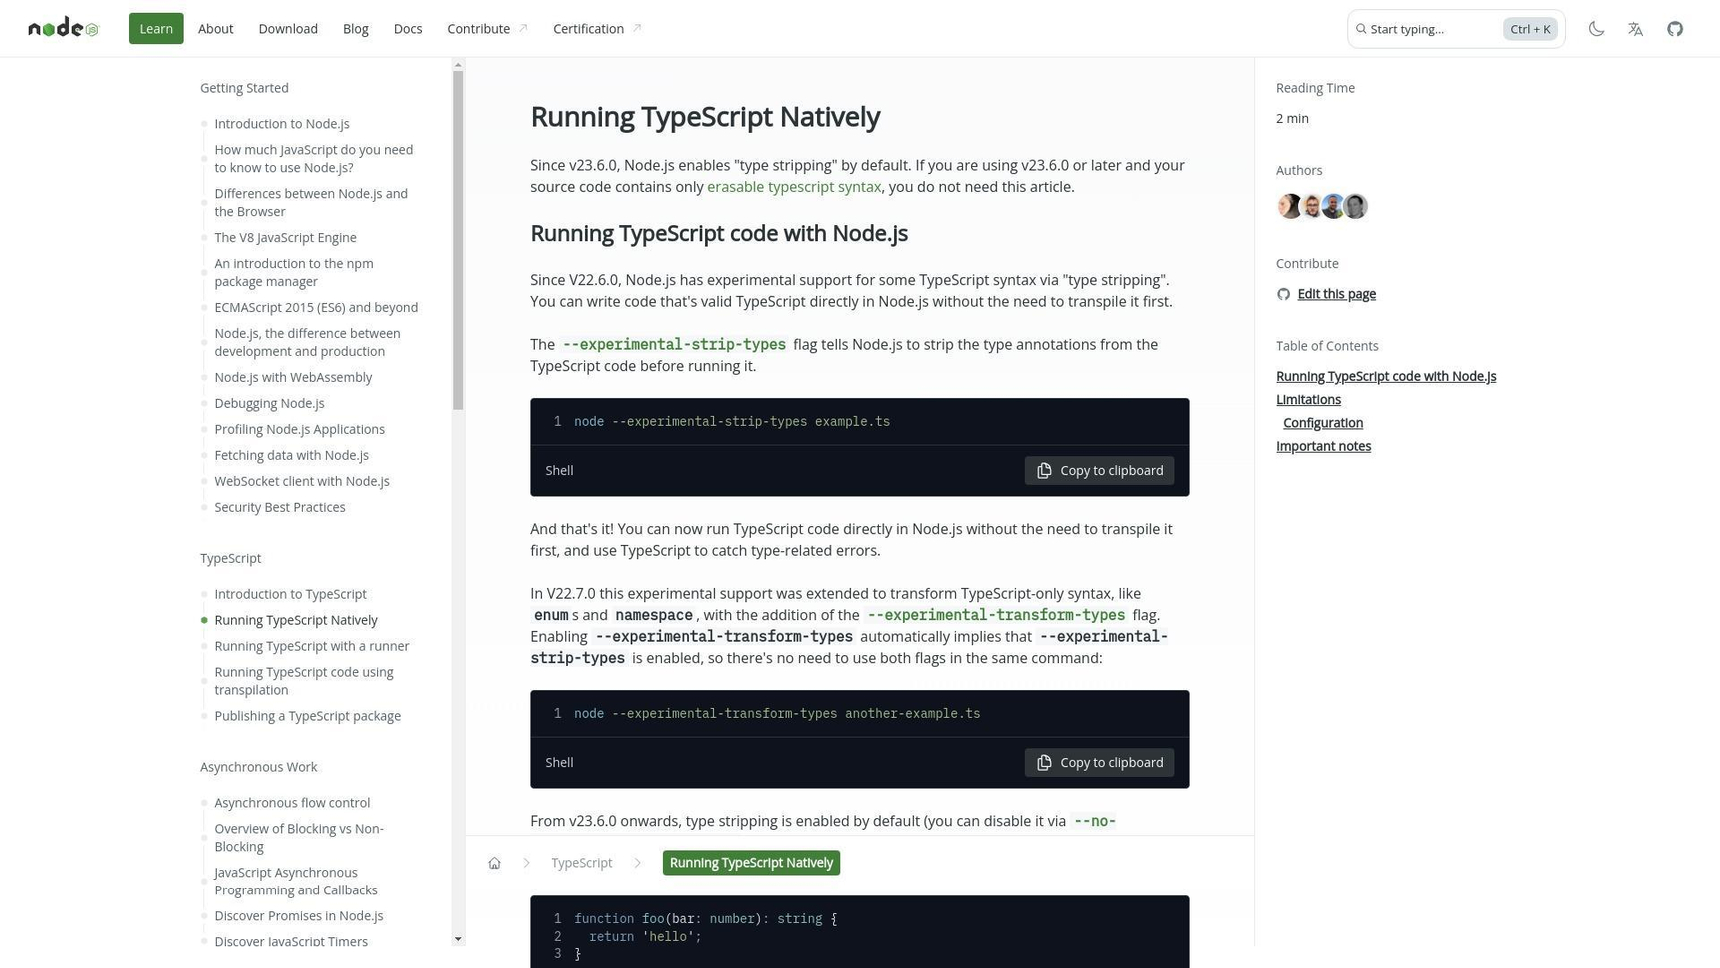Open Introduction to TypeScript article
Image resolution: width=1720 pixels, height=968 pixels.
point(290,594)
